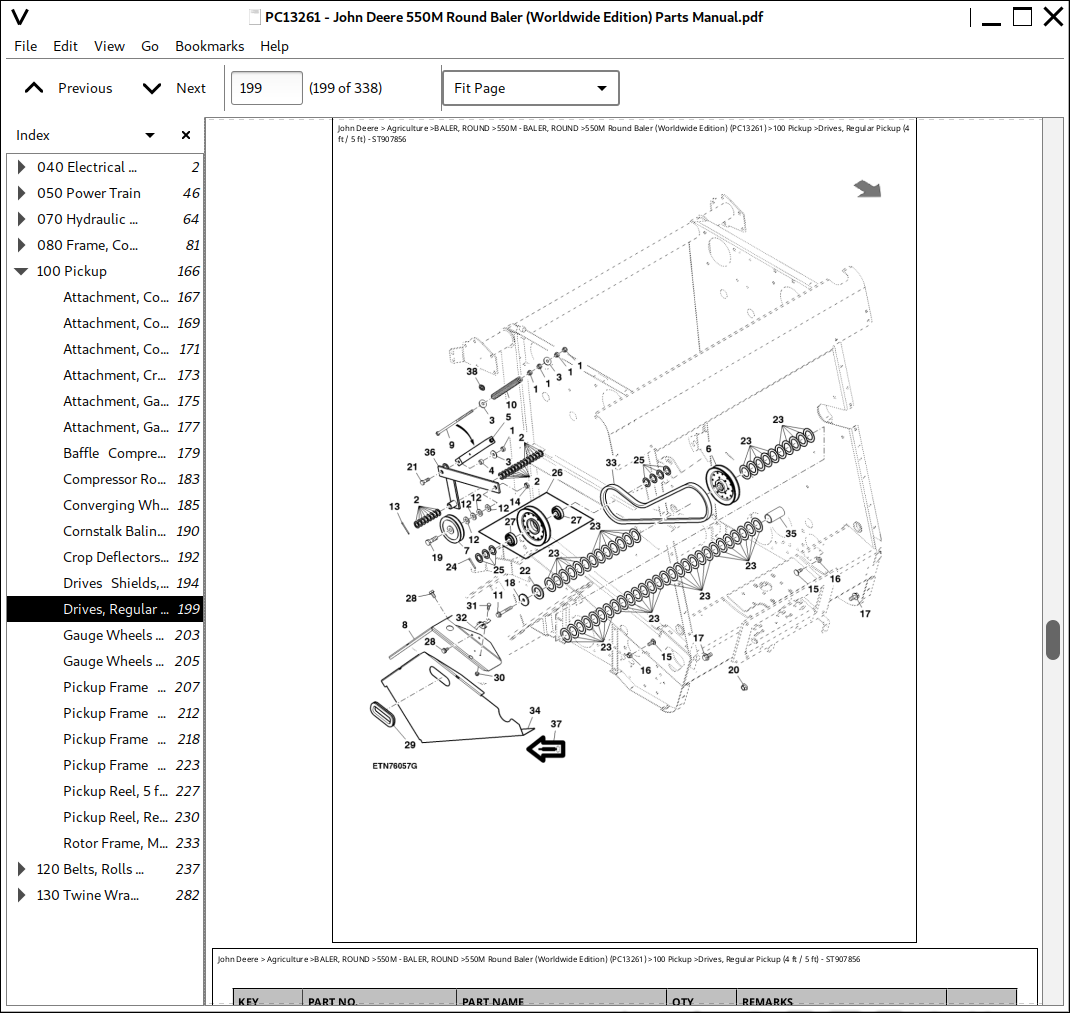This screenshot has height=1013, width=1070.
Task: Click the Previous page button label
Action: (x=85, y=88)
